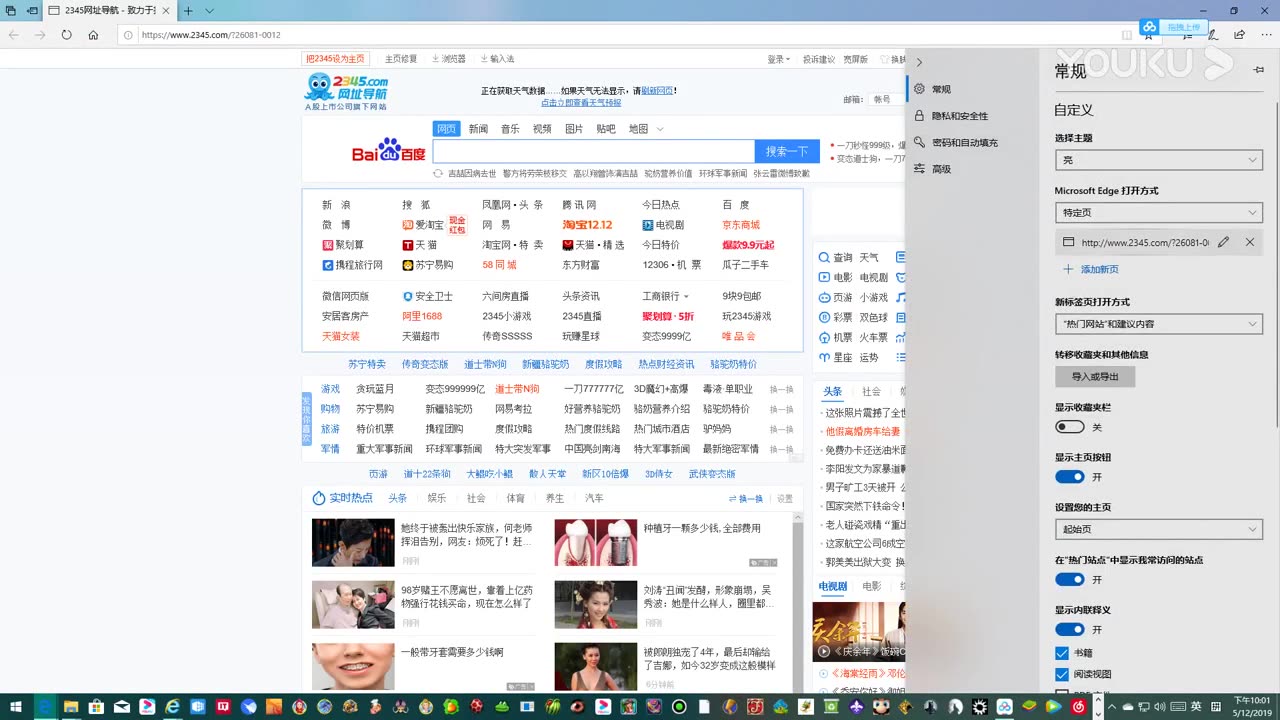Open the 登录 dropdown on page header

[x=779, y=59]
